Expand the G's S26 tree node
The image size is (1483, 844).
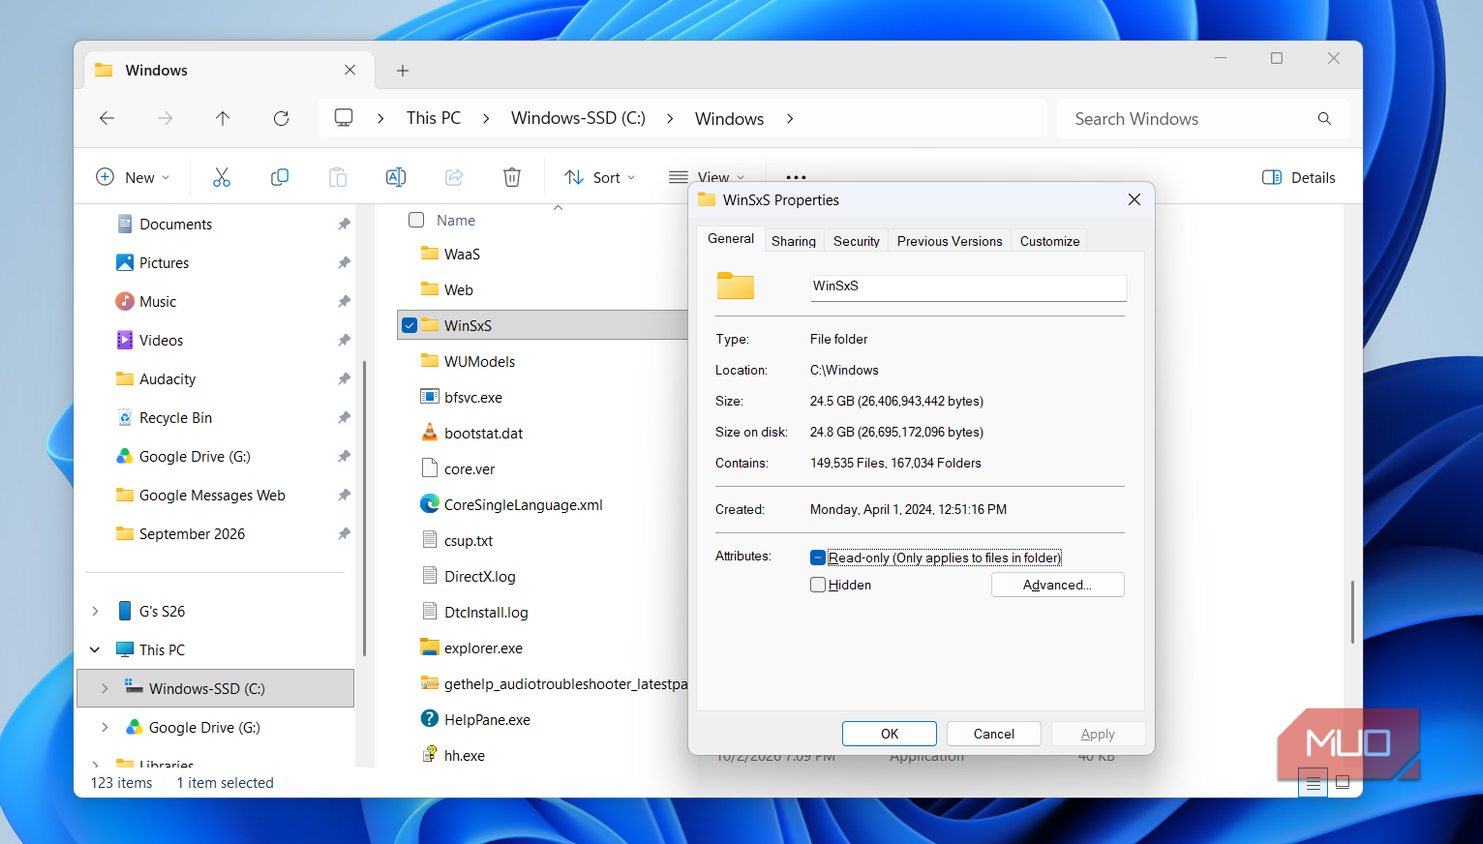pyautogui.click(x=95, y=611)
